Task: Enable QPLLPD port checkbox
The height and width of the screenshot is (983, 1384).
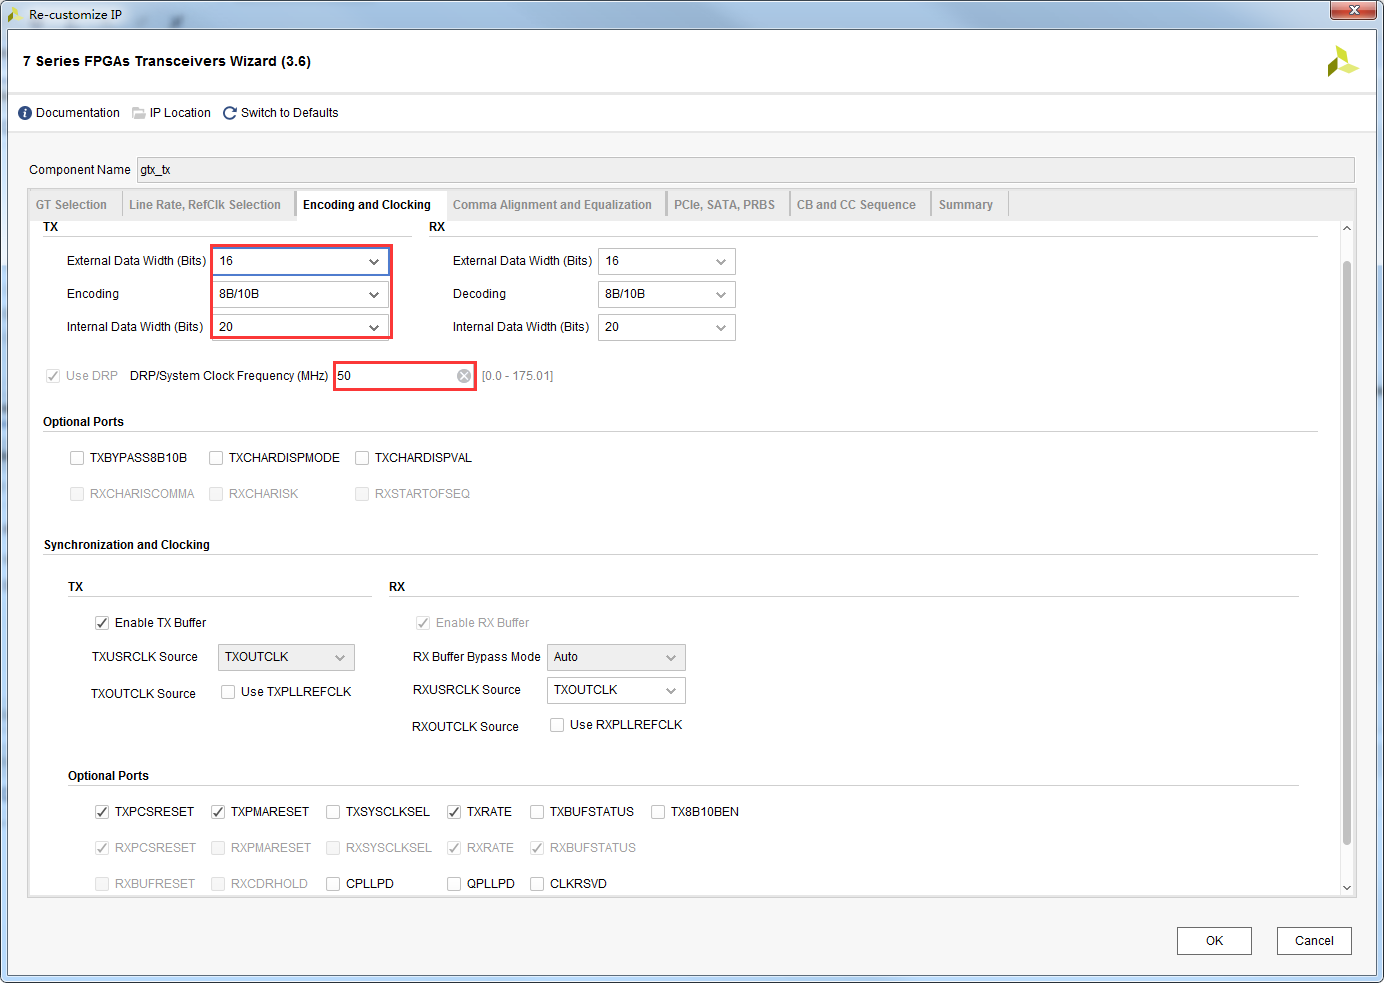Action: pyautogui.click(x=454, y=884)
